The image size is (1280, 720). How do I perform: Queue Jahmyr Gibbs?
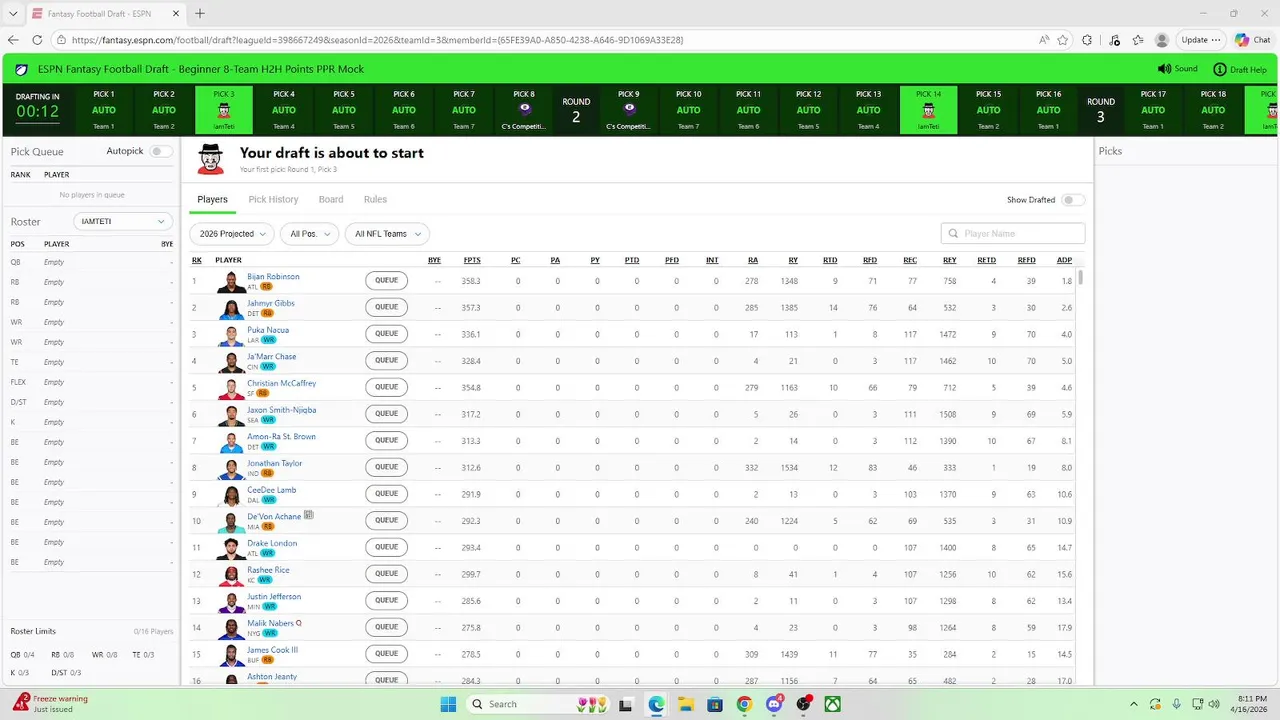click(x=386, y=307)
